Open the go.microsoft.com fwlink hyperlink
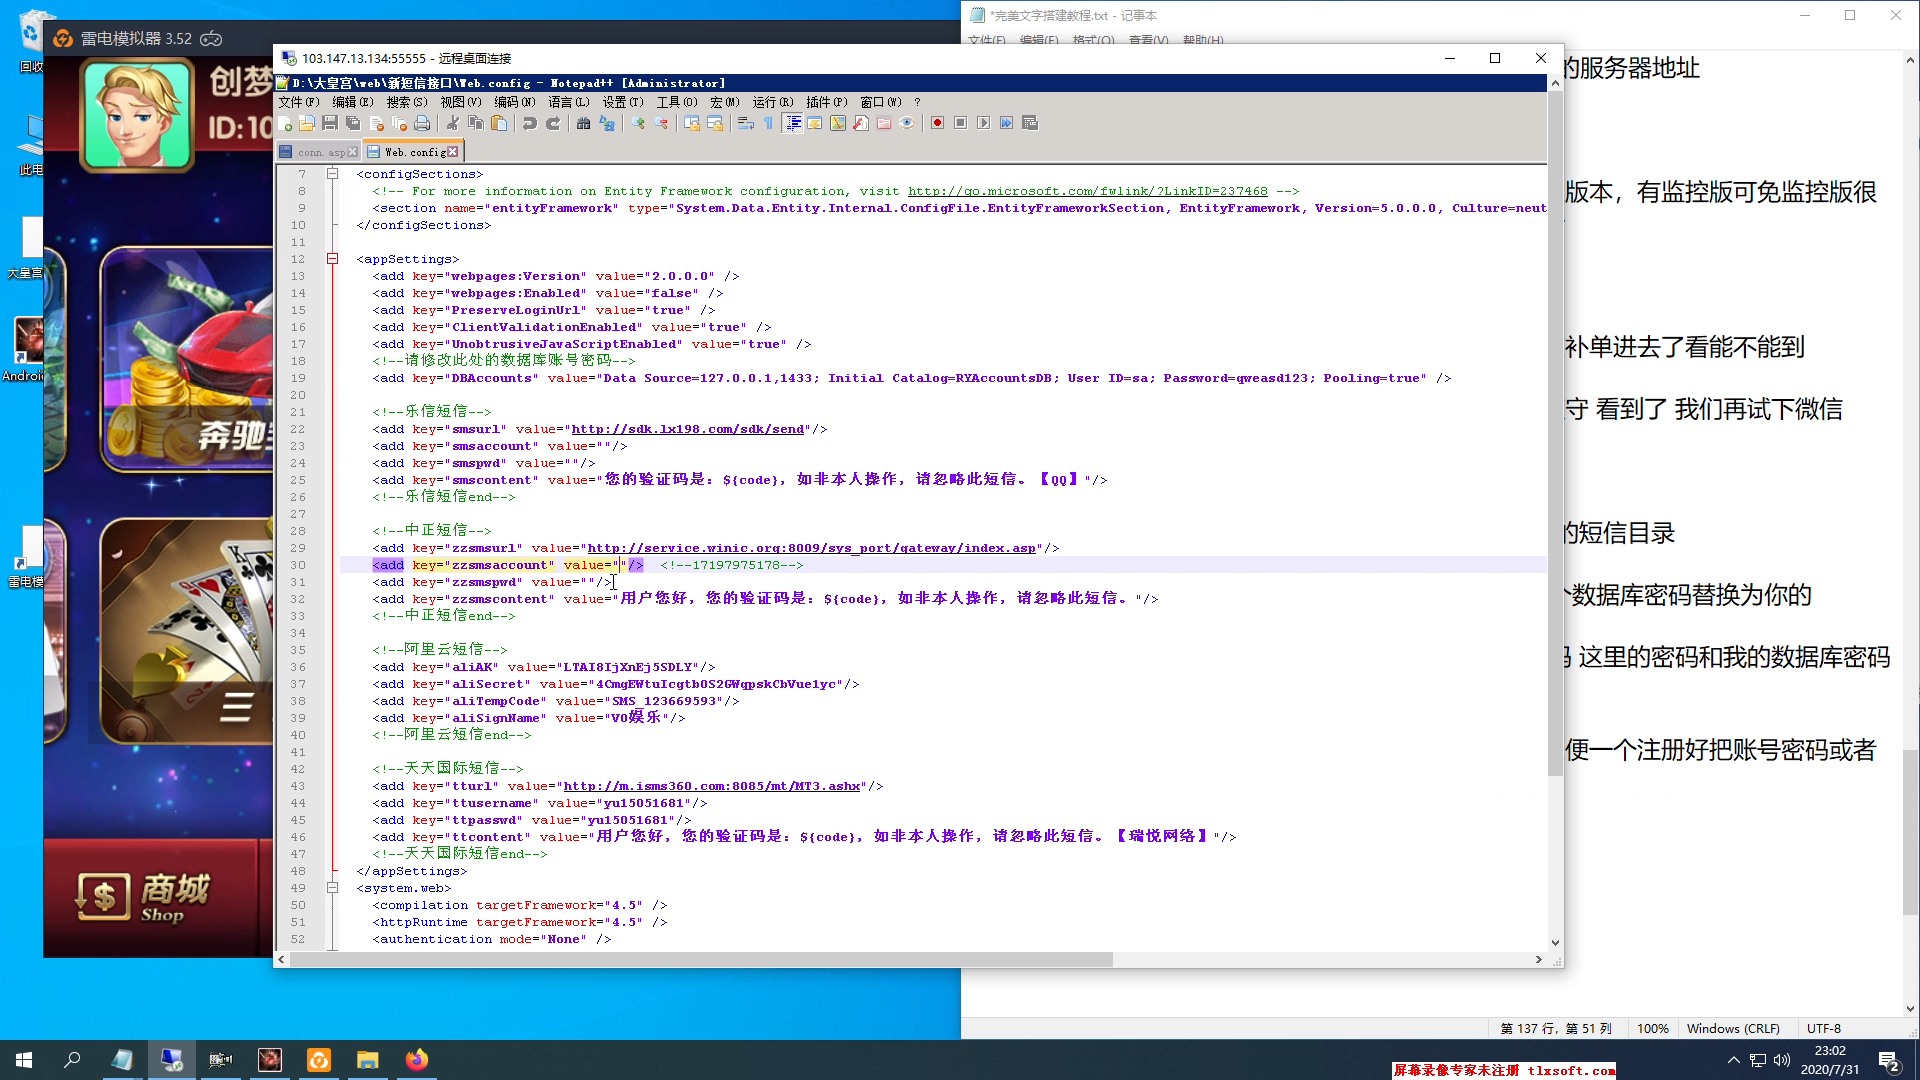 coord(1087,191)
